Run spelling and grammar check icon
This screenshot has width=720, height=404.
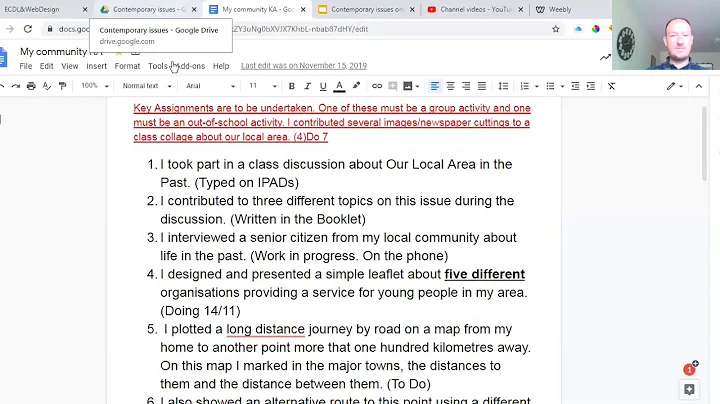47,86
